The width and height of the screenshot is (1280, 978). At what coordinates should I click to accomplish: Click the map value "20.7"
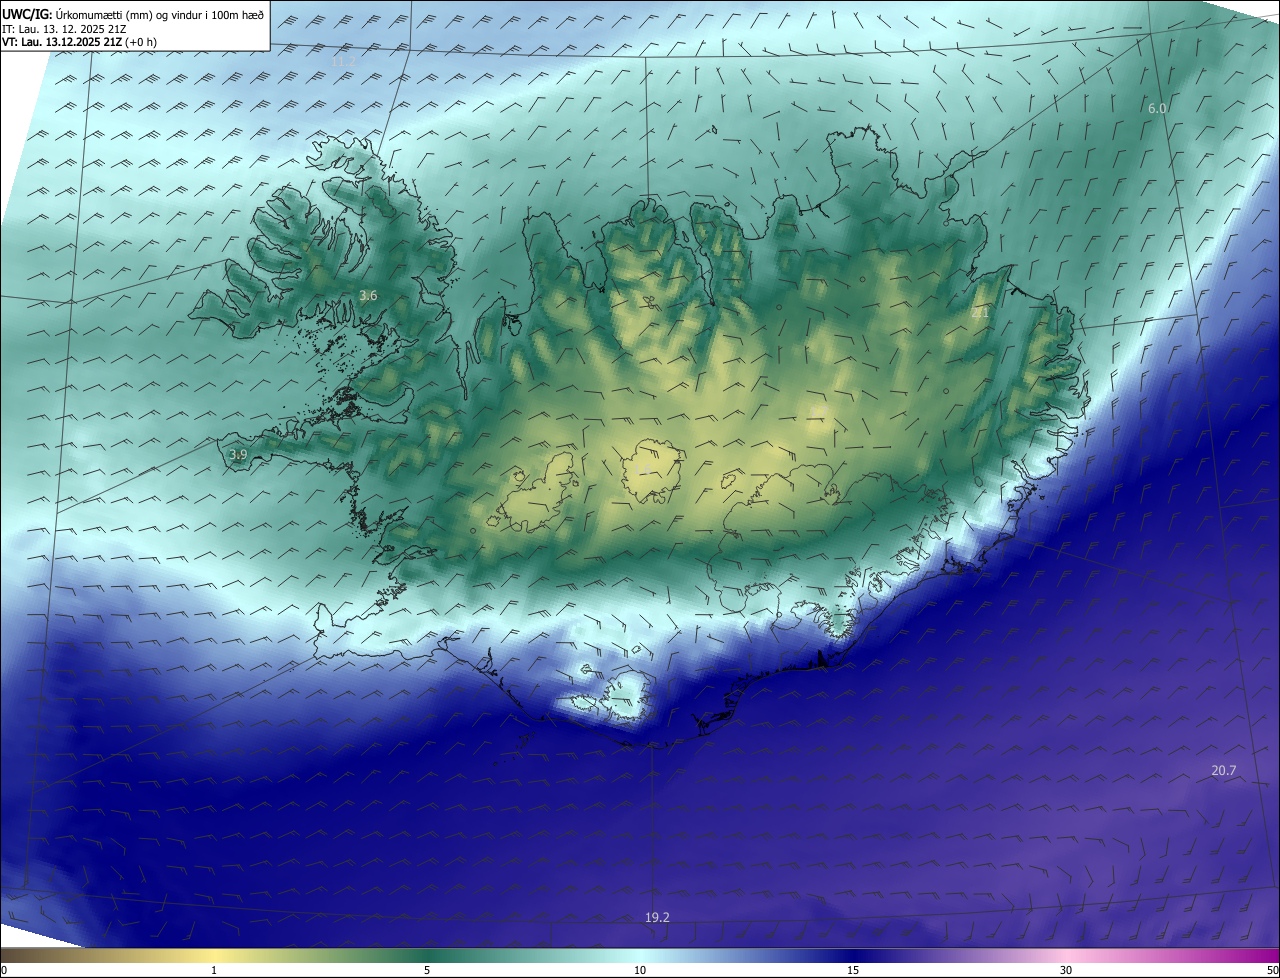(1224, 770)
